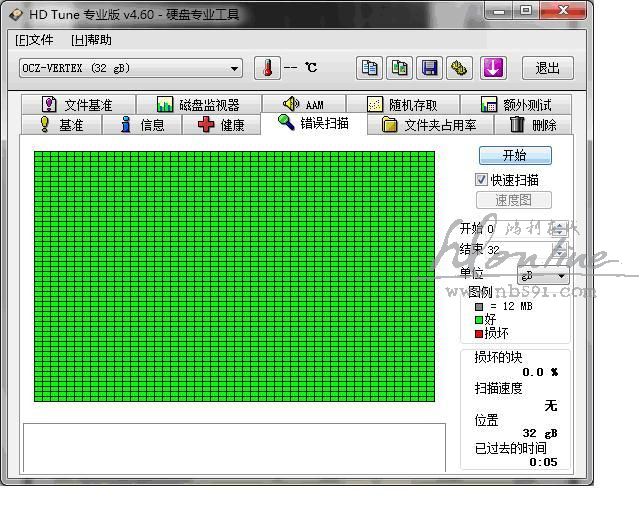This screenshot has height=512, width=640.
Task: Open the 单位 unit gB dropdown
Action: (x=543, y=275)
